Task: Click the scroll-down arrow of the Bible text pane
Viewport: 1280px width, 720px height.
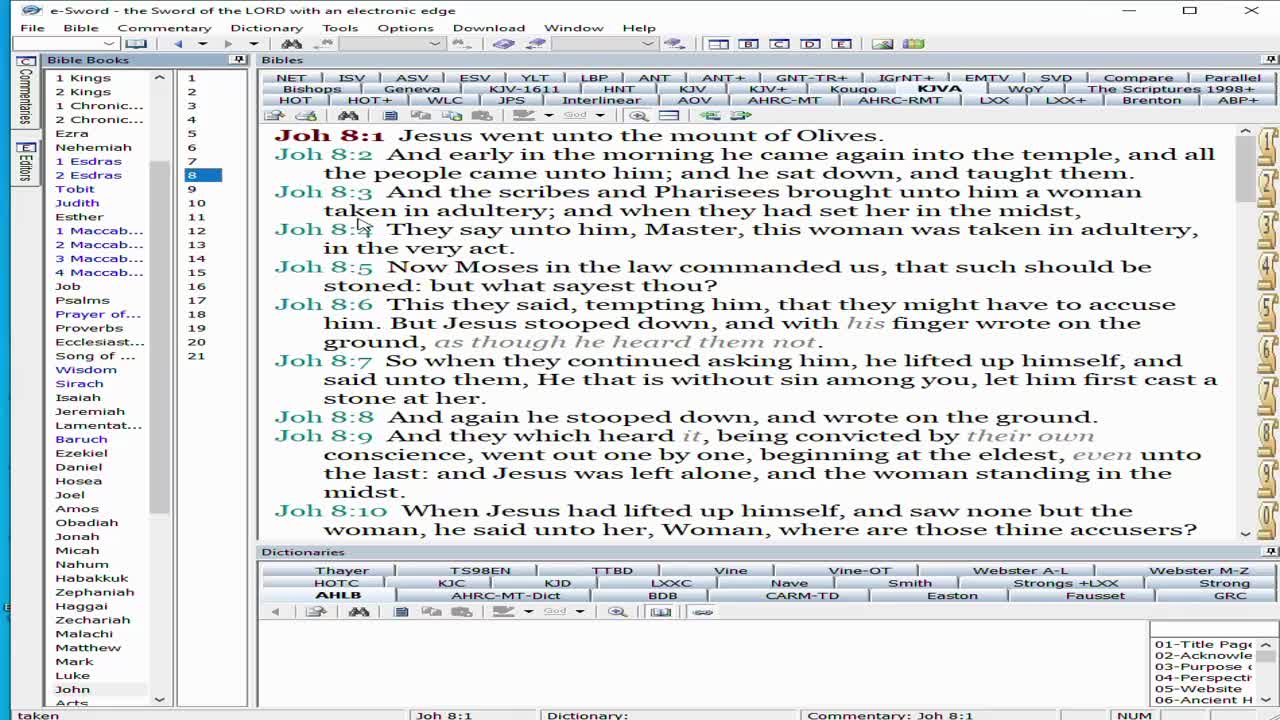Action: click(1245, 534)
